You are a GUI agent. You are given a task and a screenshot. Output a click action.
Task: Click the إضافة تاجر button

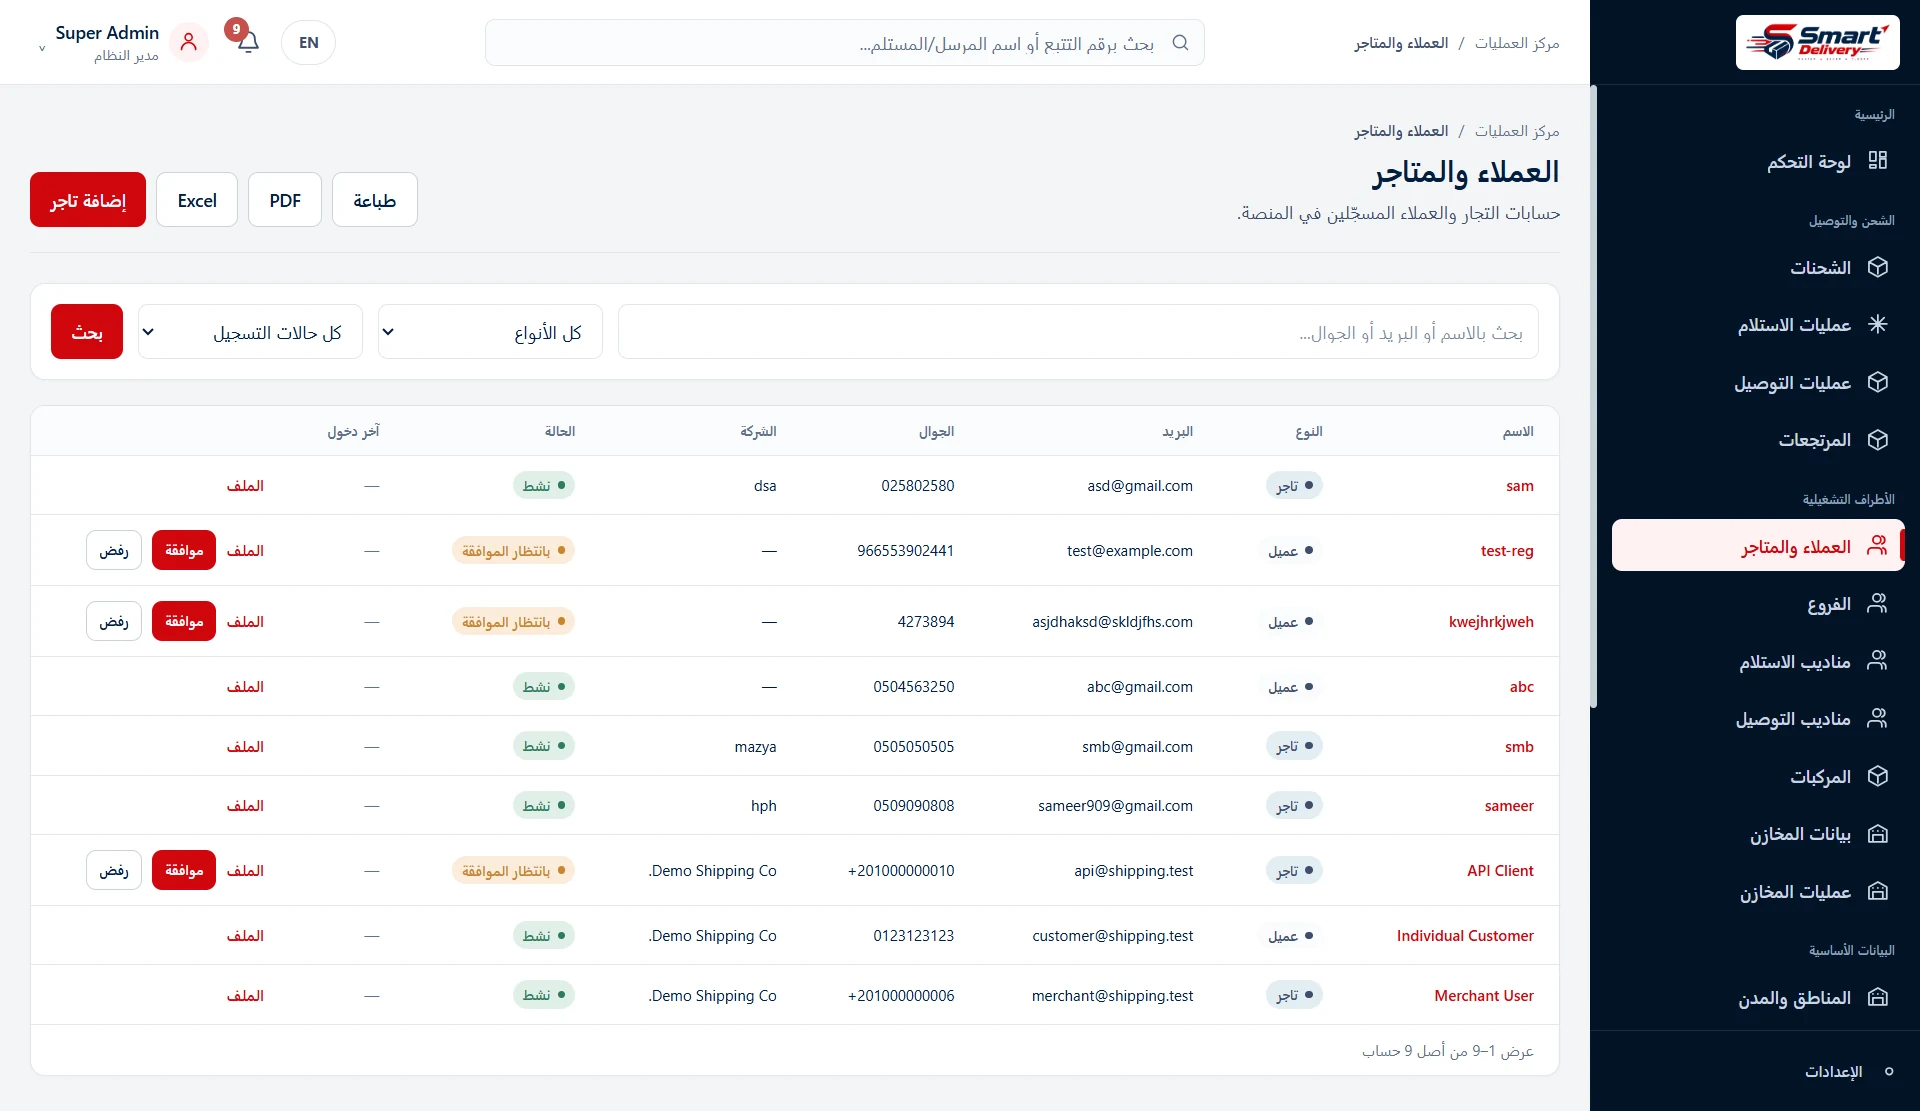pyautogui.click(x=88, y=200)
